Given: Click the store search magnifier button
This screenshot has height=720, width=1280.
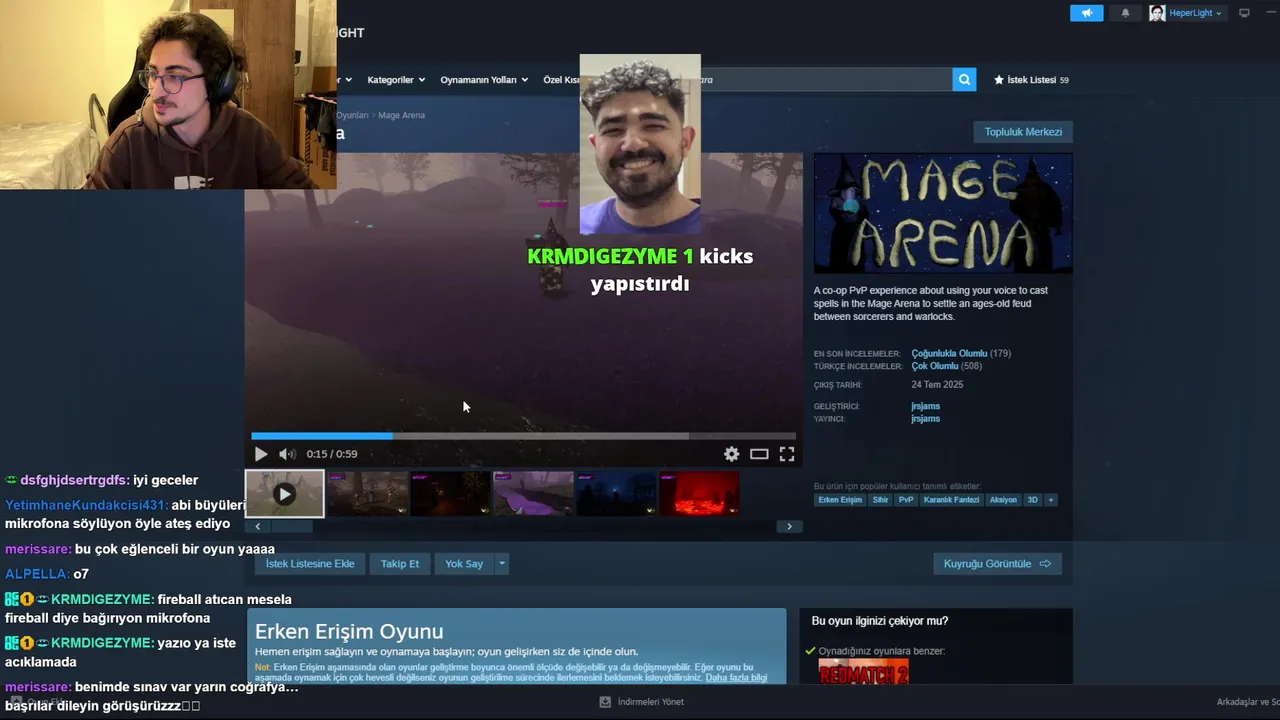Looking at the screenshot, I should click(x=964, y=80).
